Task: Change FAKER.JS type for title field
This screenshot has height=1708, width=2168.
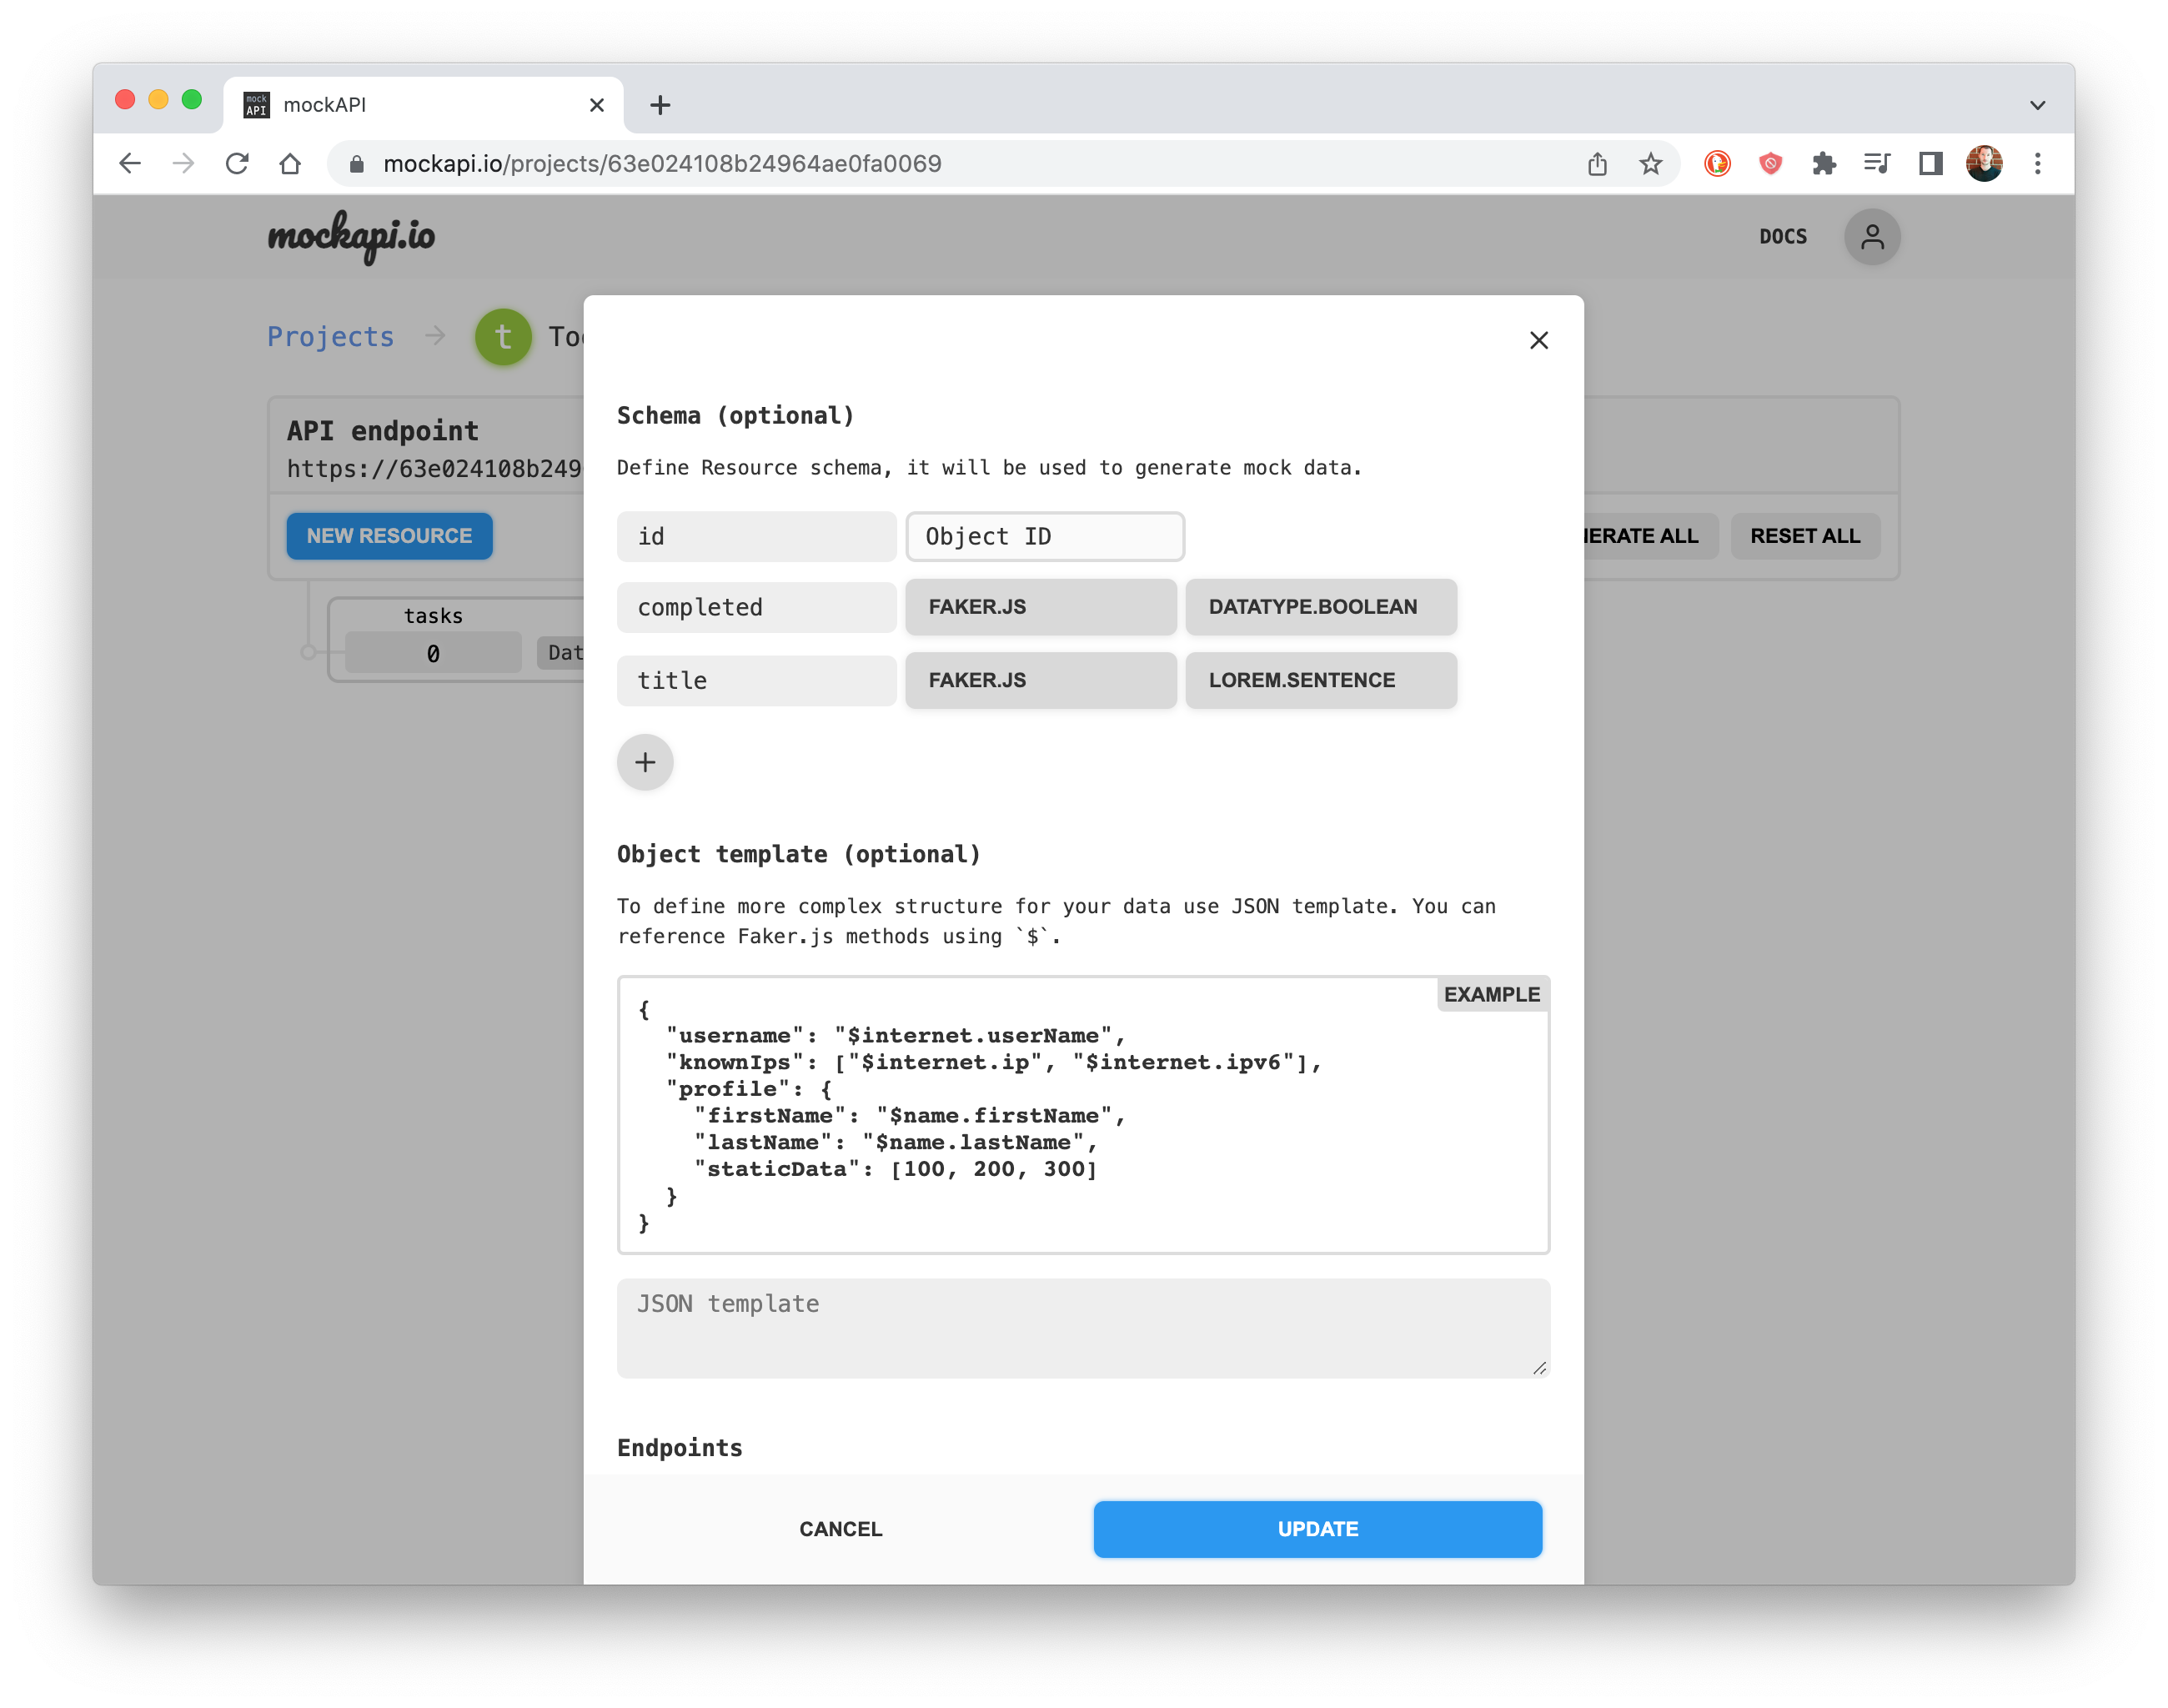Action: 1040,680
